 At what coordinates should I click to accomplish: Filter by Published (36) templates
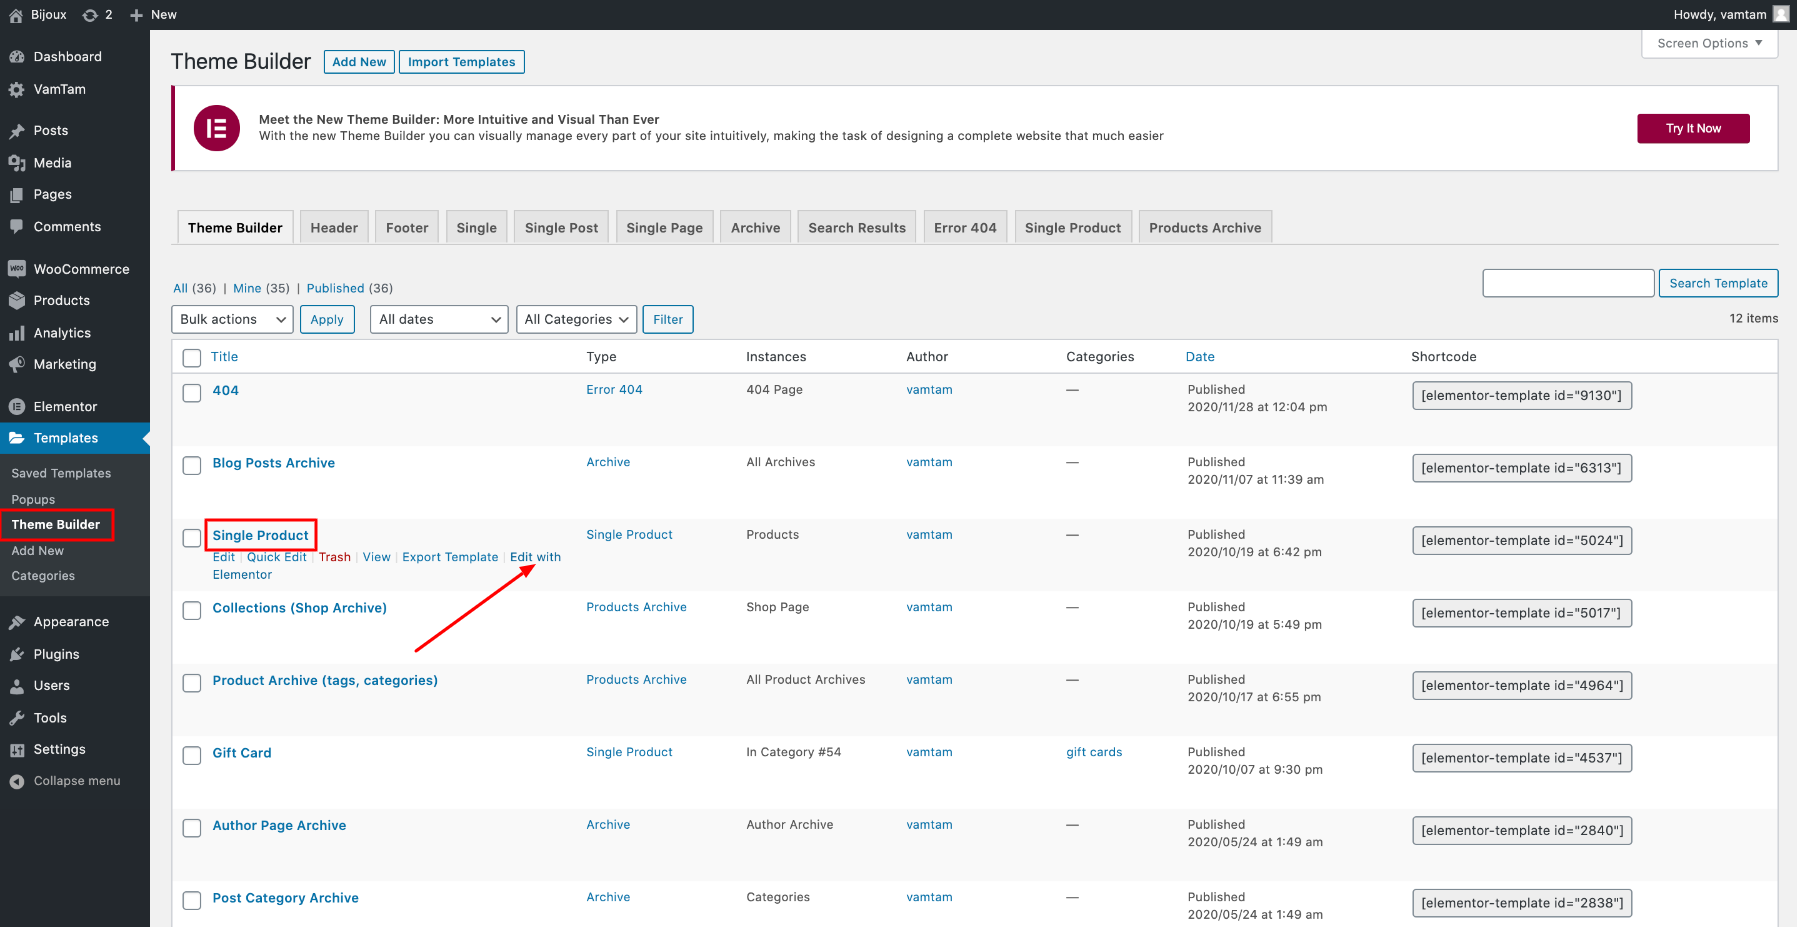(349, 288)
